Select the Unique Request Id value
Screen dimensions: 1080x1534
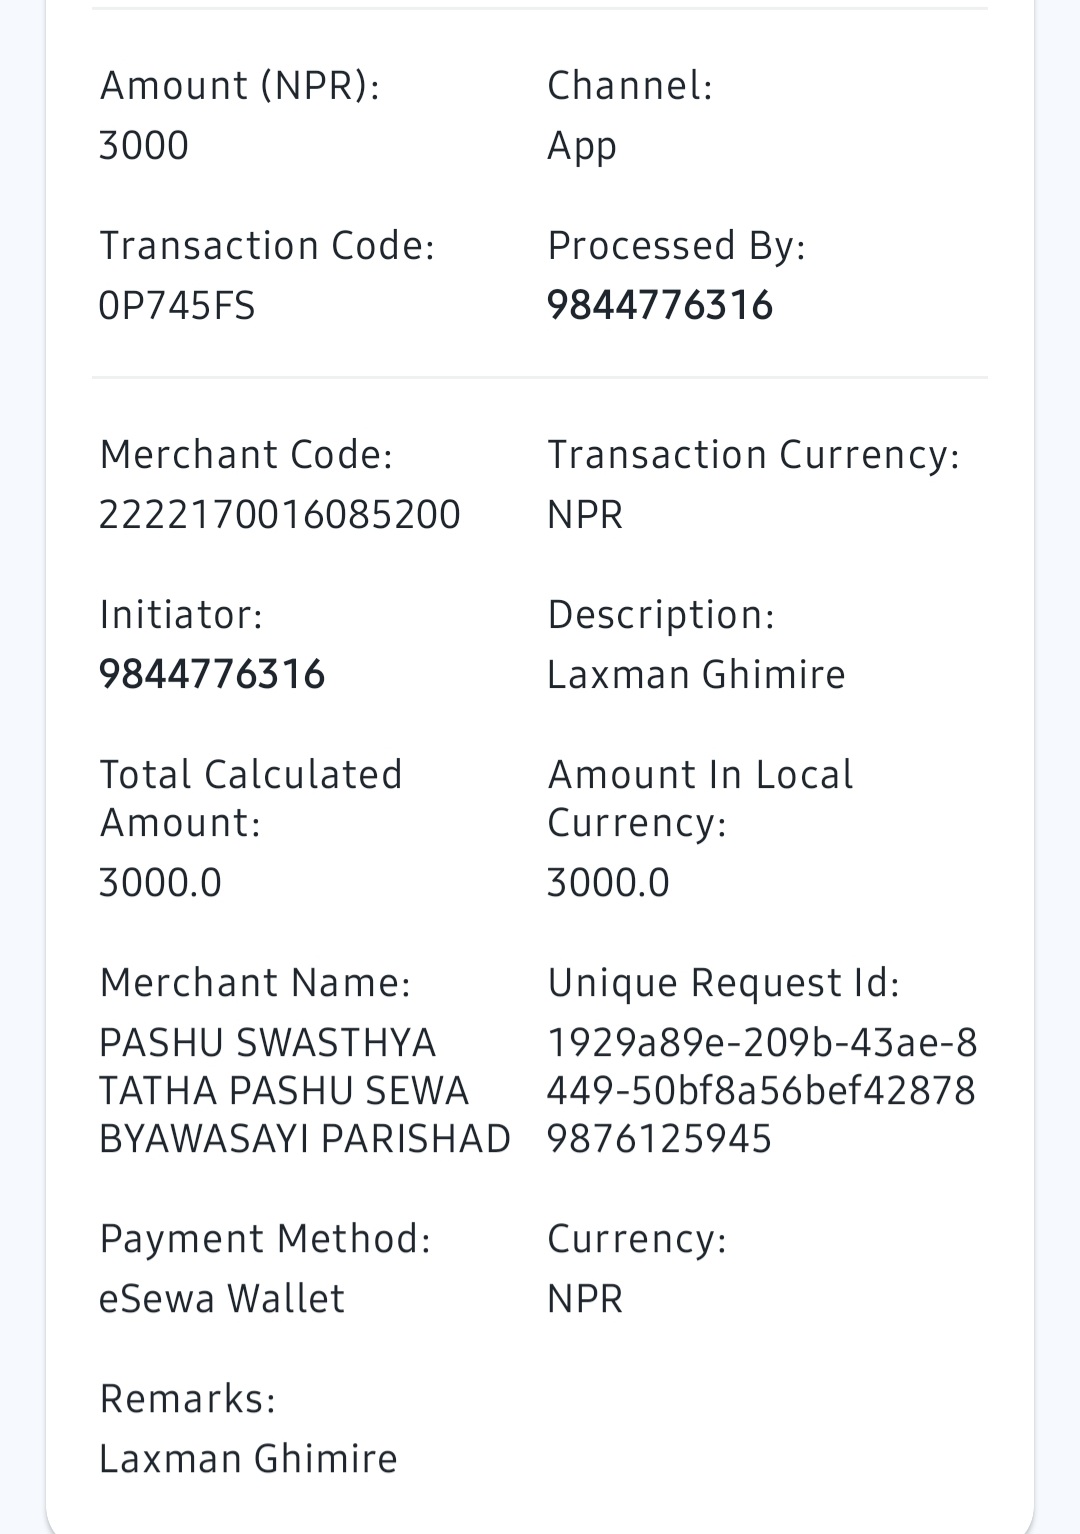pos(762,1090)
